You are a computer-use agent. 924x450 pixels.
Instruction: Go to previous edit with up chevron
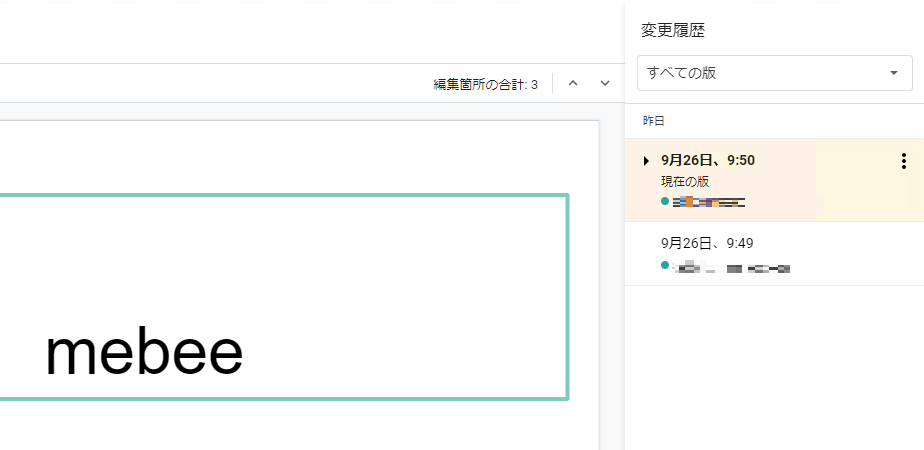(573, 84)
